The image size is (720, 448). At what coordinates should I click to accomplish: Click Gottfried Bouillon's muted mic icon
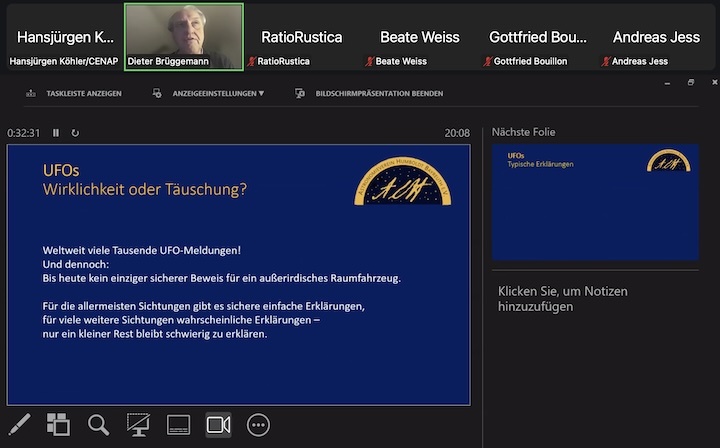pos(487,62)
